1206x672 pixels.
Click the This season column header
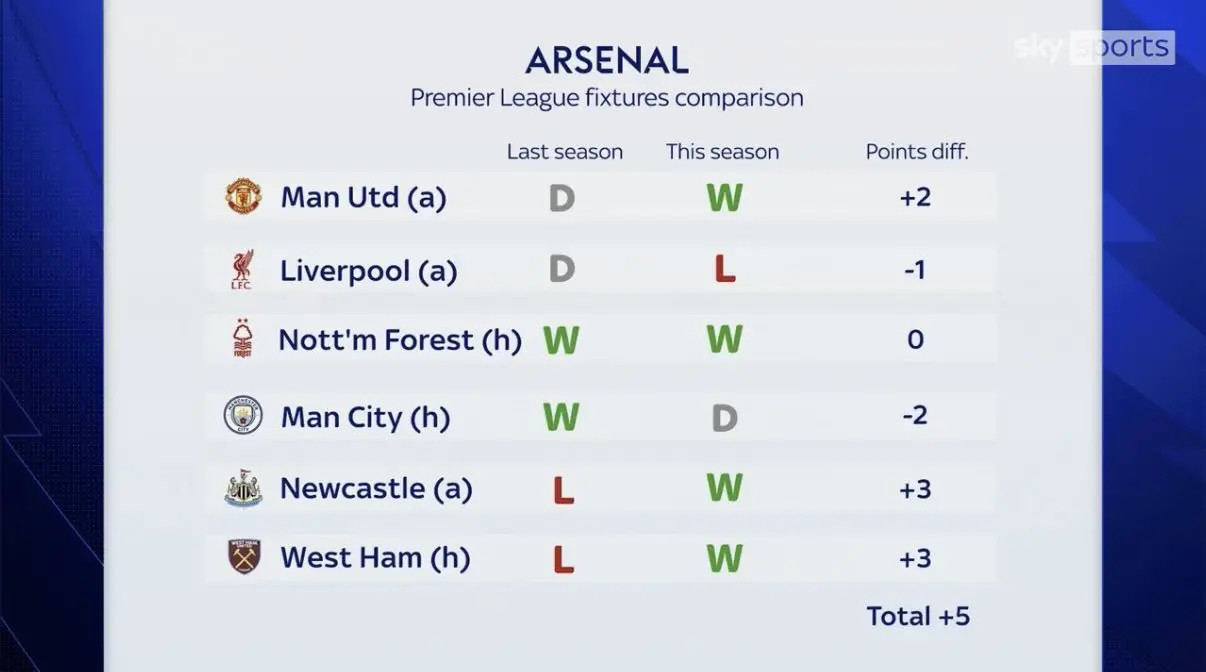pyautogui.click(x=722, y=152)
